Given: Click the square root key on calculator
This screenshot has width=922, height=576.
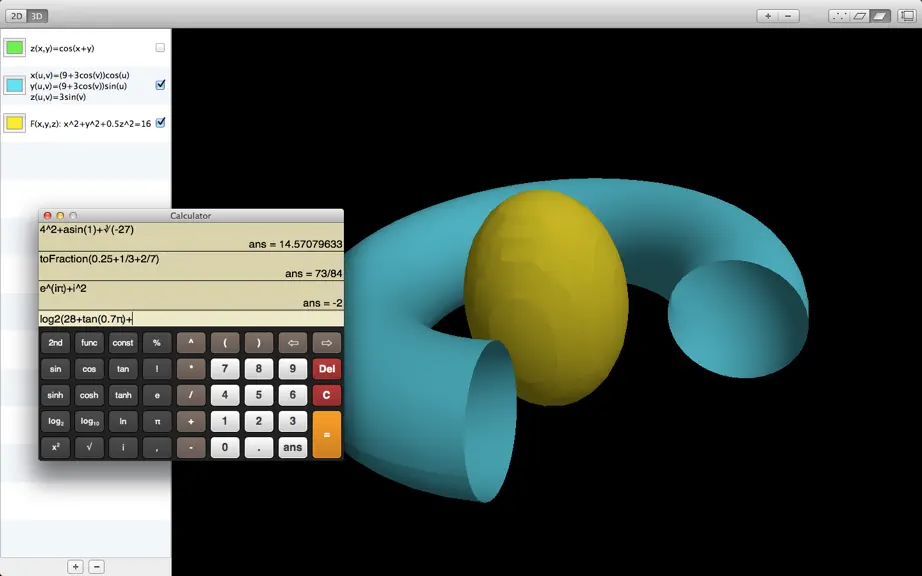Looking at the screenshot, I should click(x=89, y=447).
